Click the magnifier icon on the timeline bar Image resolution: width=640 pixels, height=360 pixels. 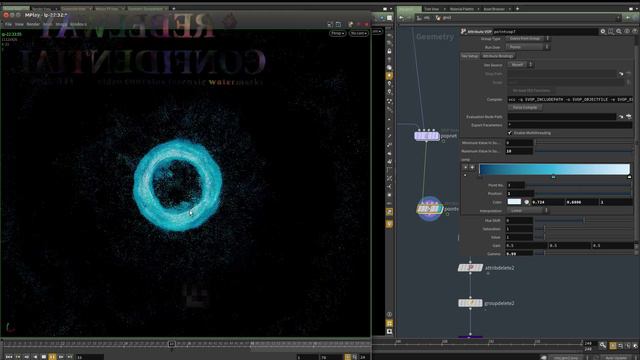603,345
